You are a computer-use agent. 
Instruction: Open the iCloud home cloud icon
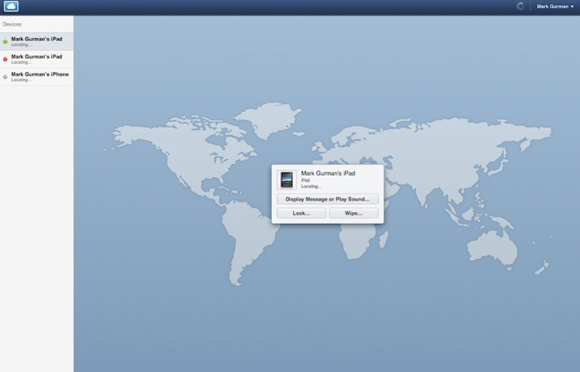pos(11,6)
